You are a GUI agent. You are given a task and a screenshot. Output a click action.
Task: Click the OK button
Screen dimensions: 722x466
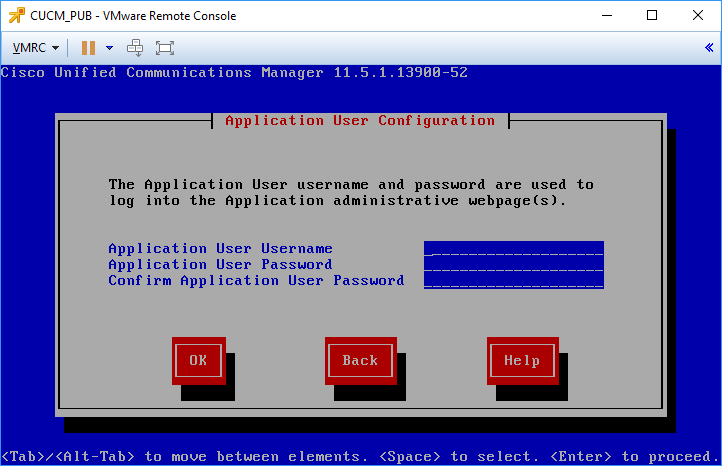coord(198,361)
